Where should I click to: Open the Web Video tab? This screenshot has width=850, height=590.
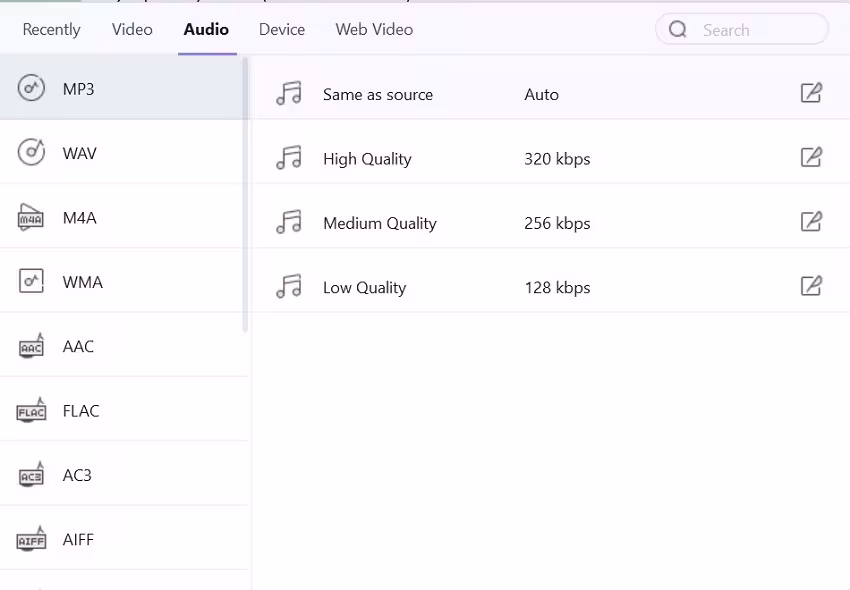(x=374, y=30)
